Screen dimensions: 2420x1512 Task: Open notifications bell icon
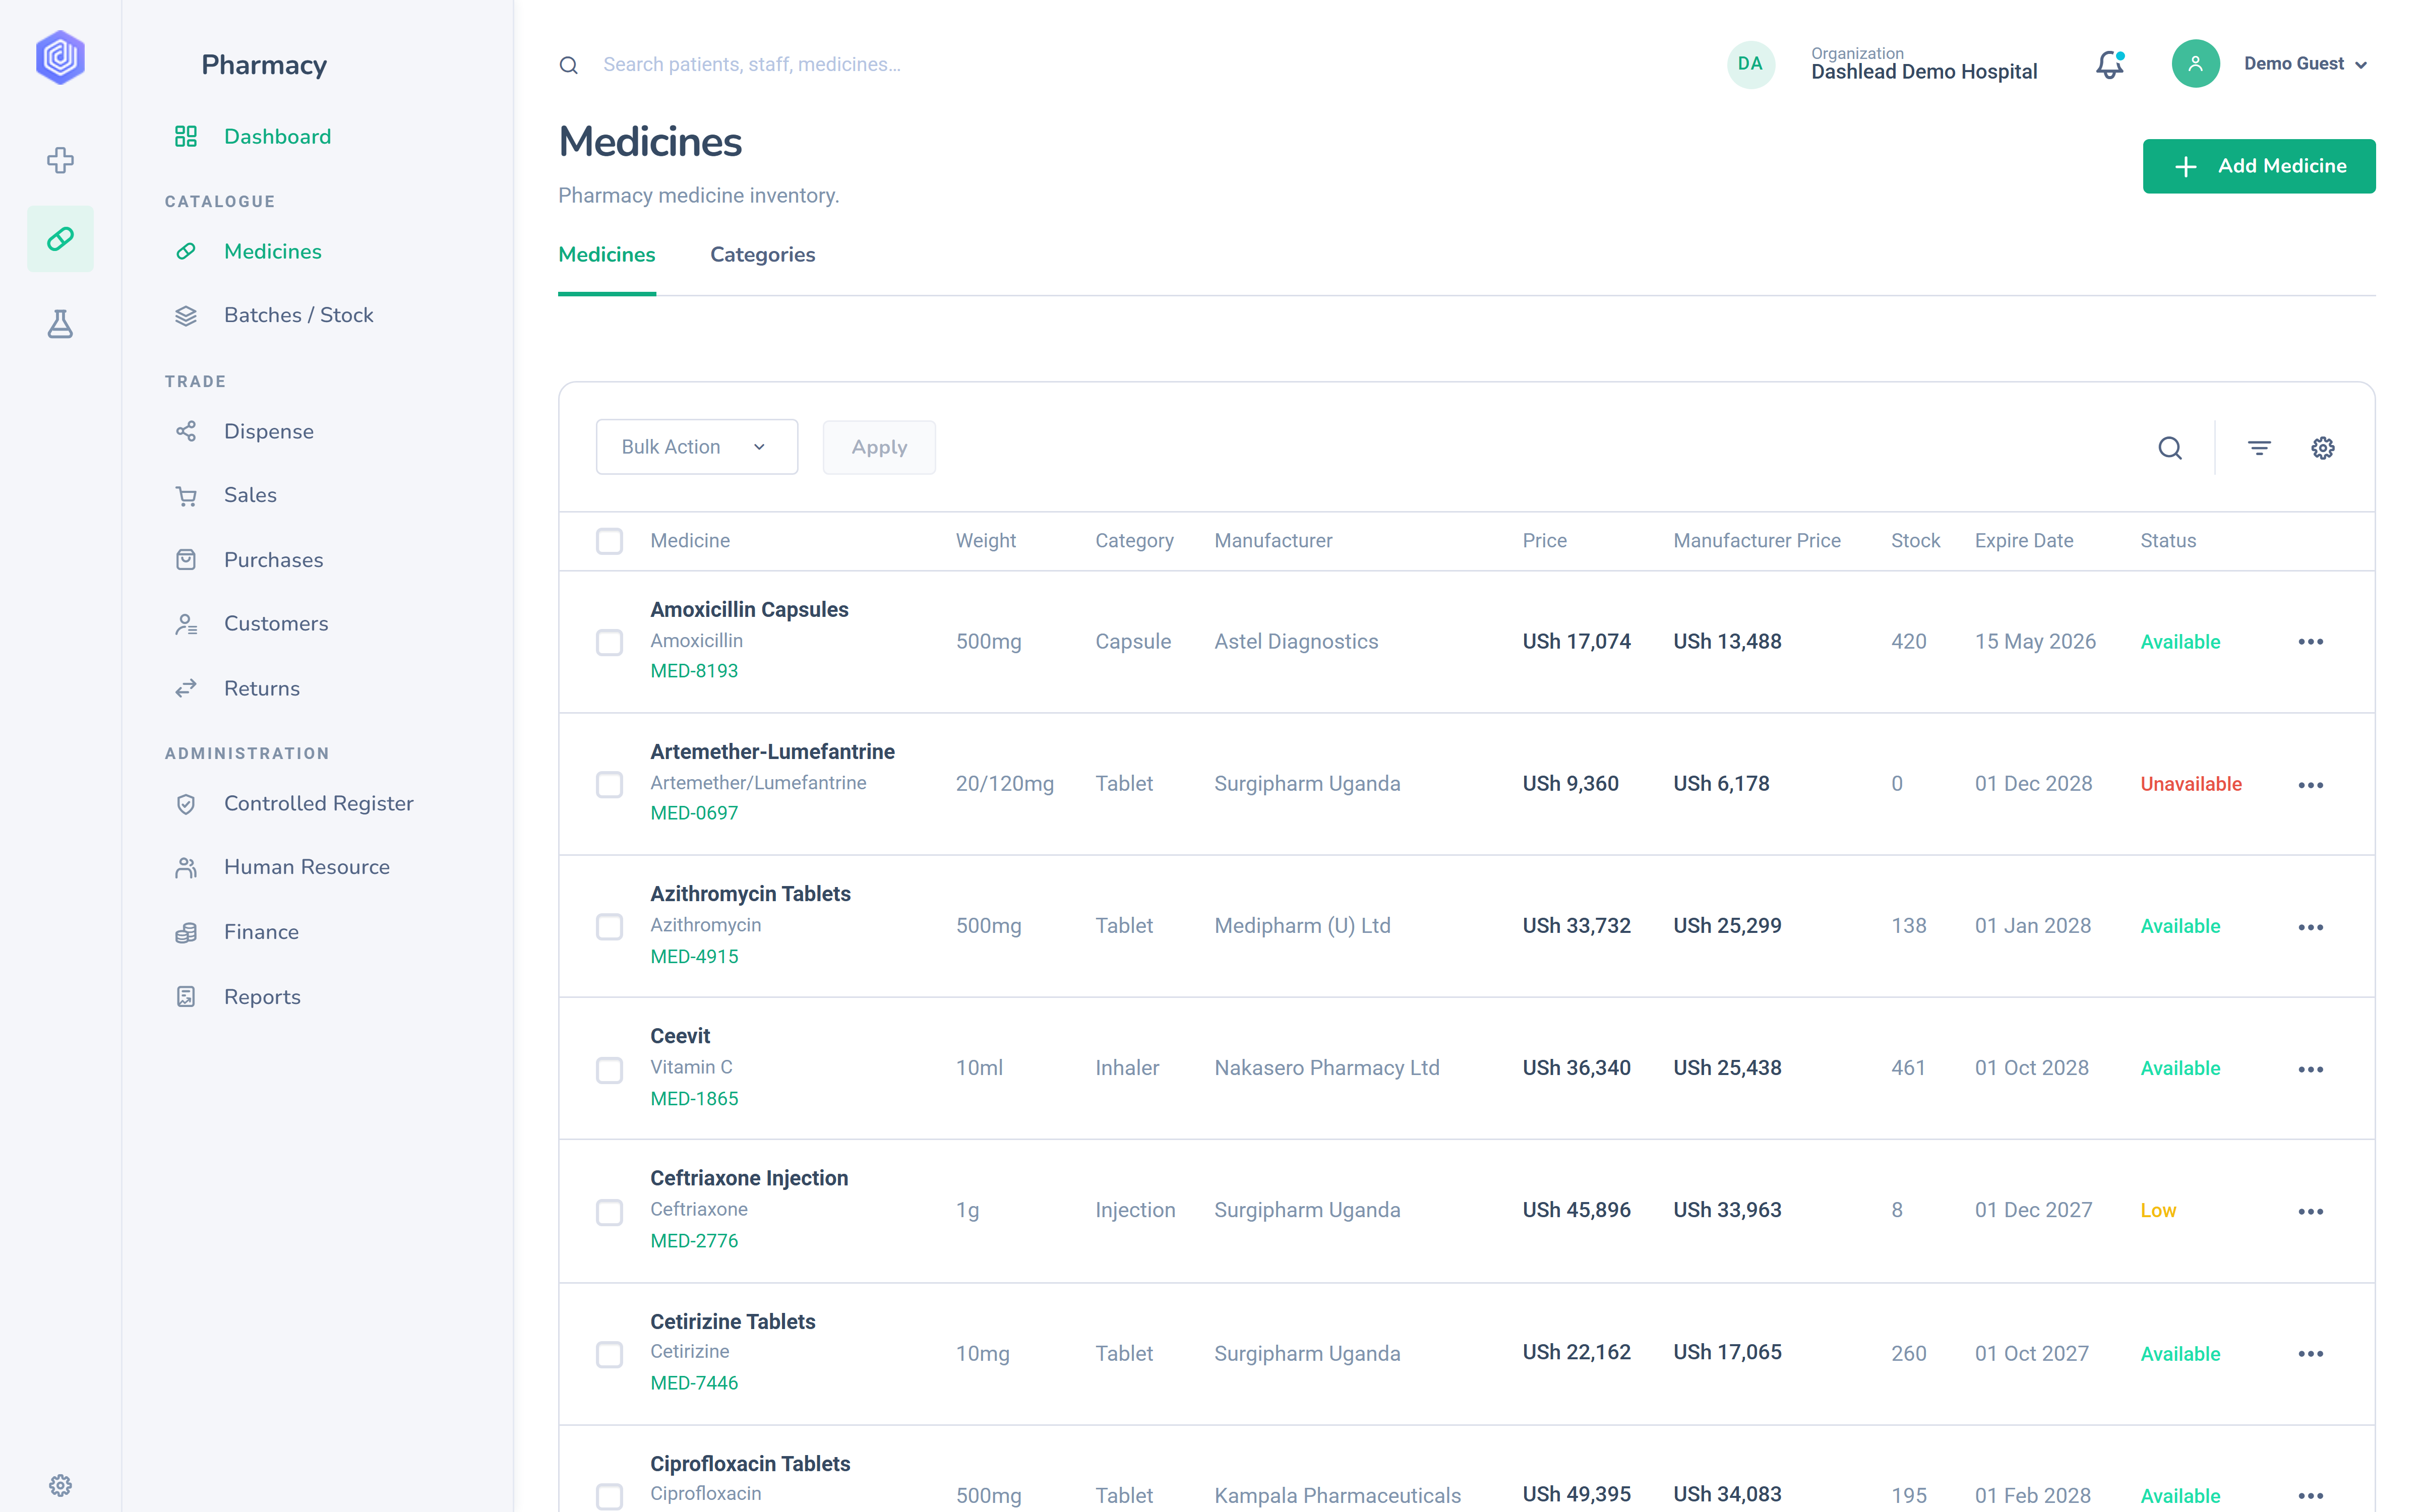[2110, 64]
